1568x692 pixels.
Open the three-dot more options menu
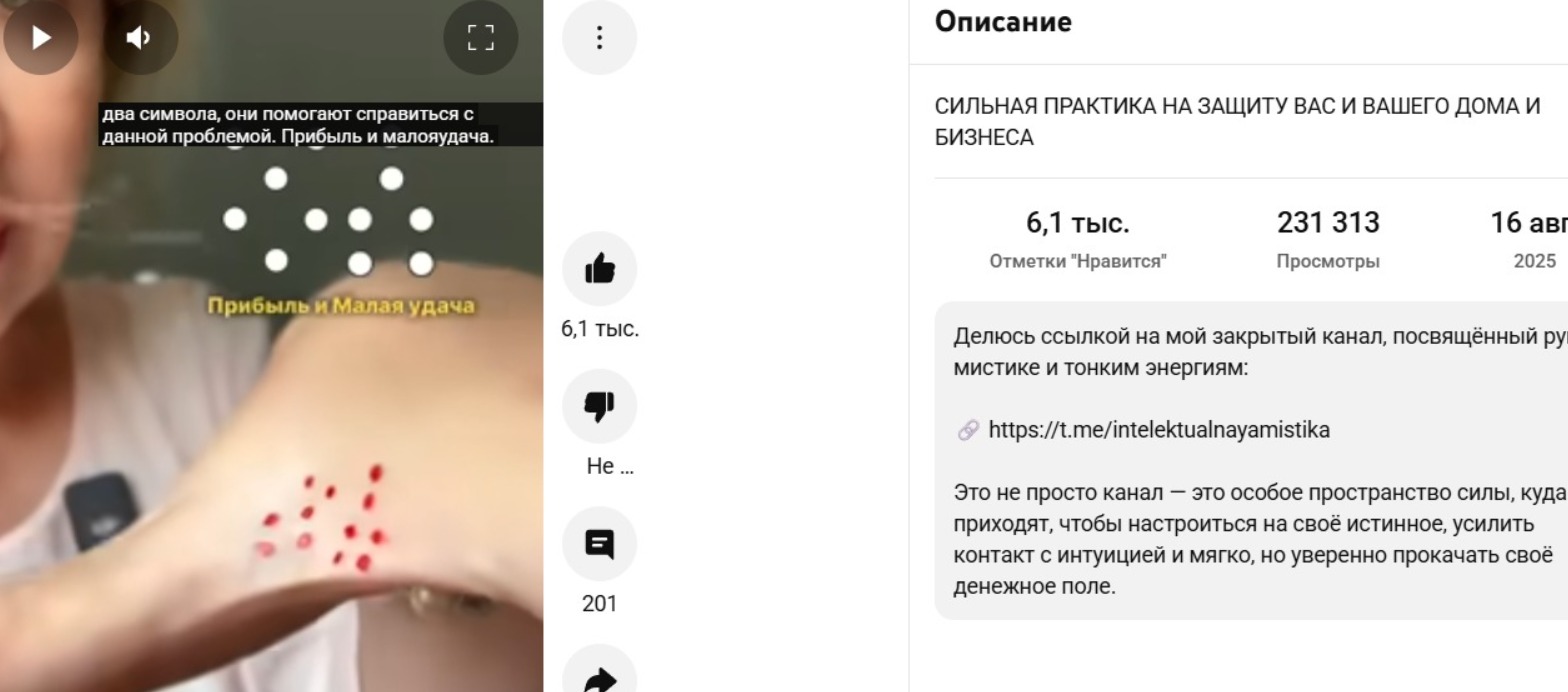point(599,37)
